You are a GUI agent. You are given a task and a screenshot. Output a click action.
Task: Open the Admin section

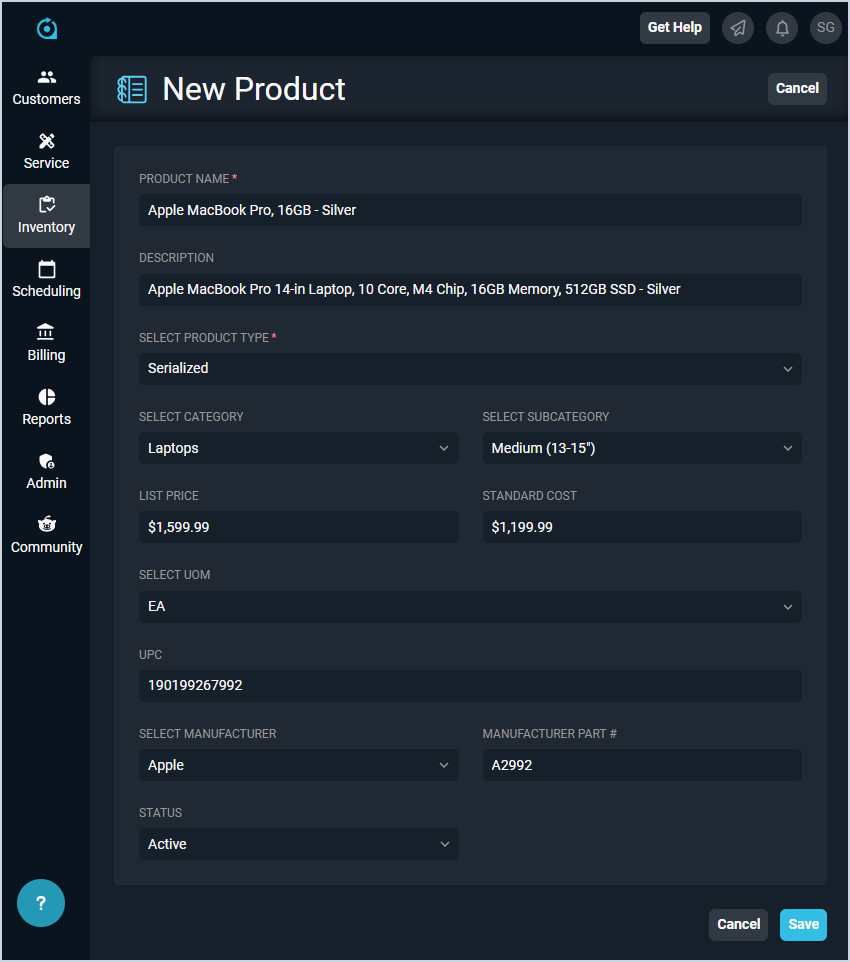click(46, 470)
